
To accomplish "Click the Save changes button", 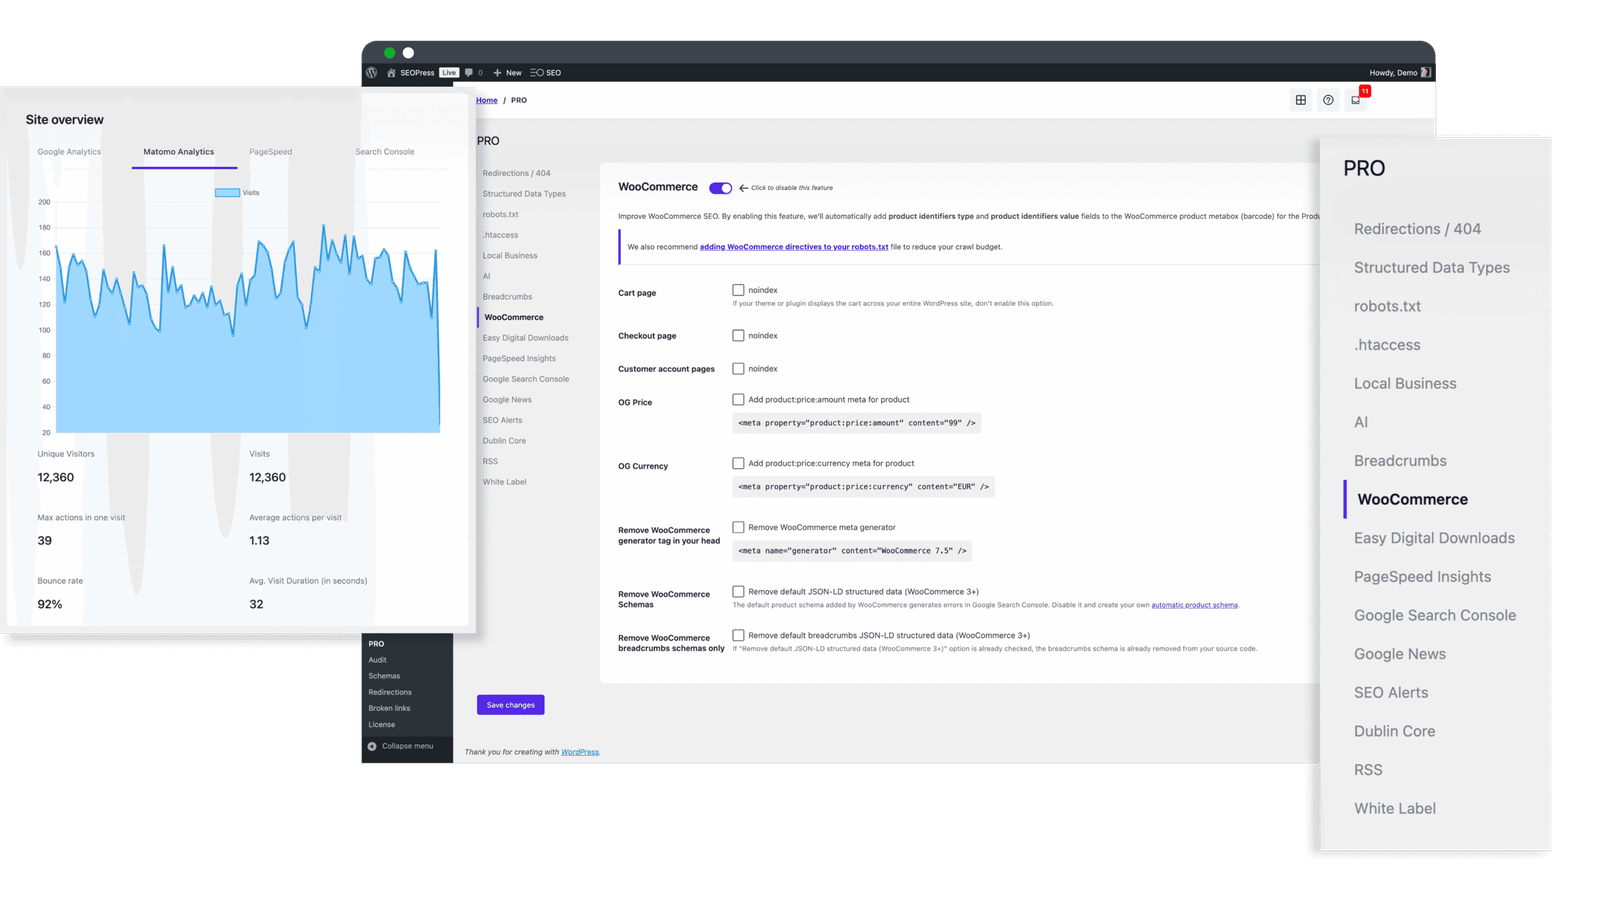I will pyautogui.click(x=510, y=705).
